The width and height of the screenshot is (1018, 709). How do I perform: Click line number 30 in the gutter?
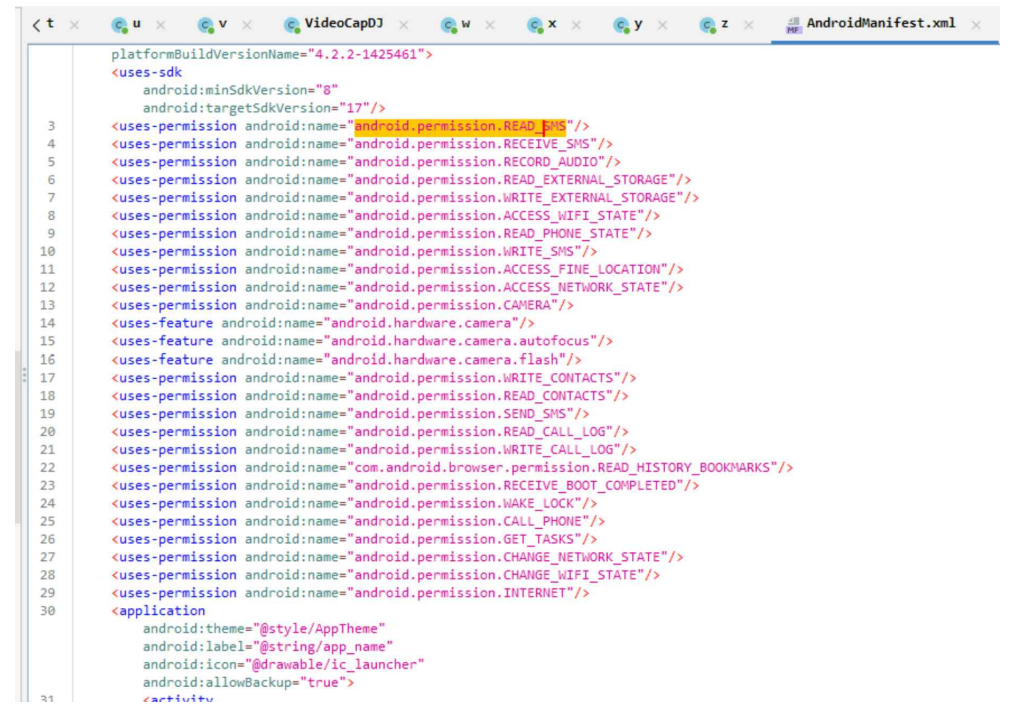click(48, 611)
